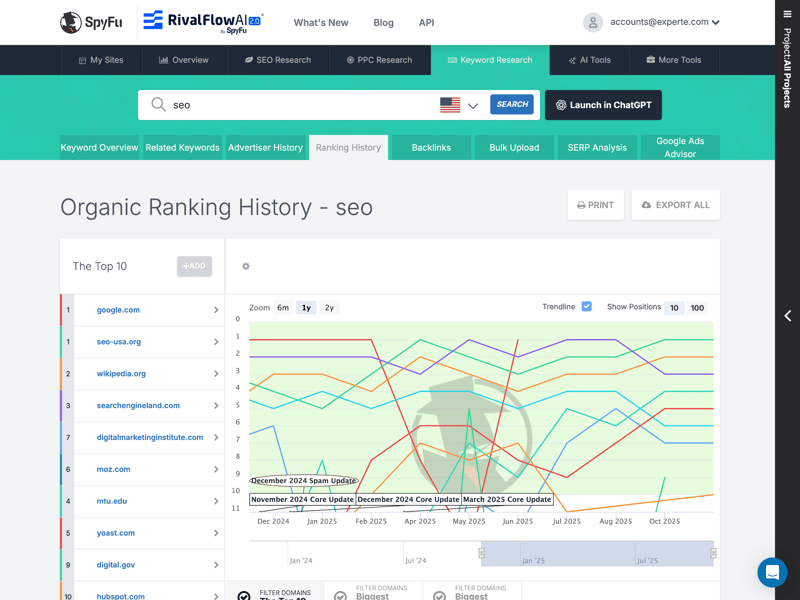Click the user account avatar icon
Viewport: 800px width, 600px height.
click(x=593, y=22)
